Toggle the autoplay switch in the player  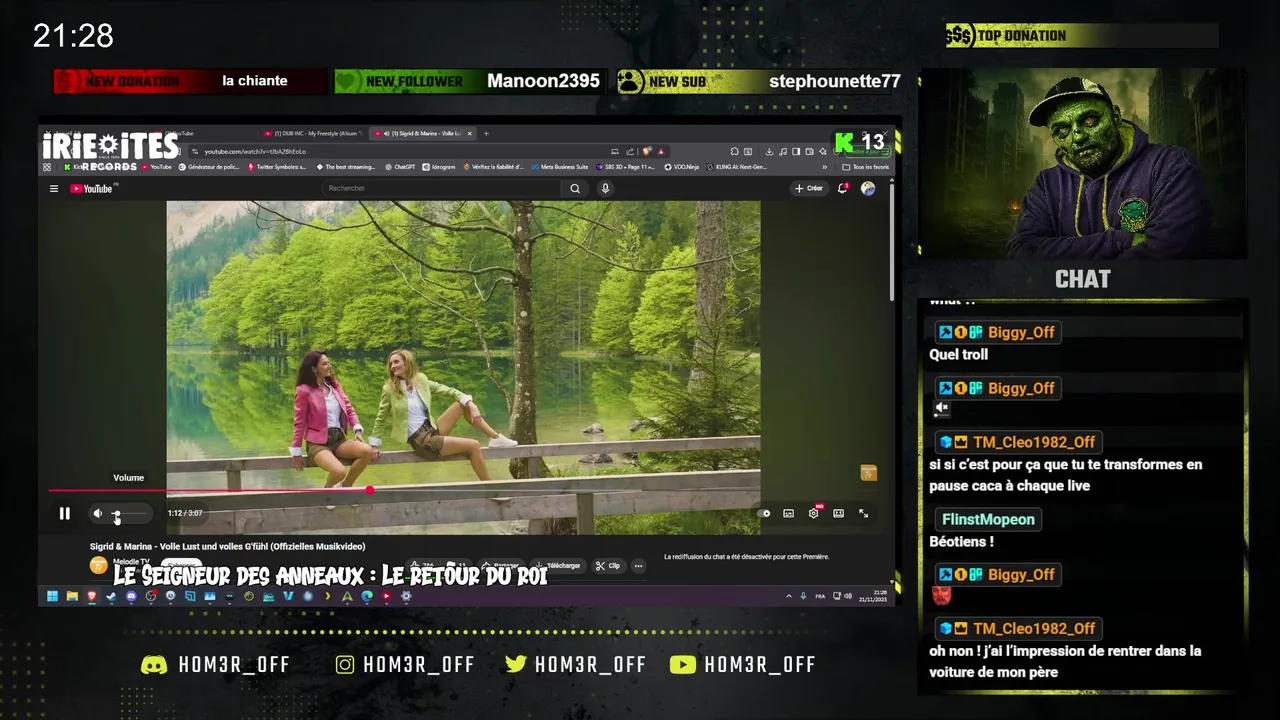(x=765, y=513)
